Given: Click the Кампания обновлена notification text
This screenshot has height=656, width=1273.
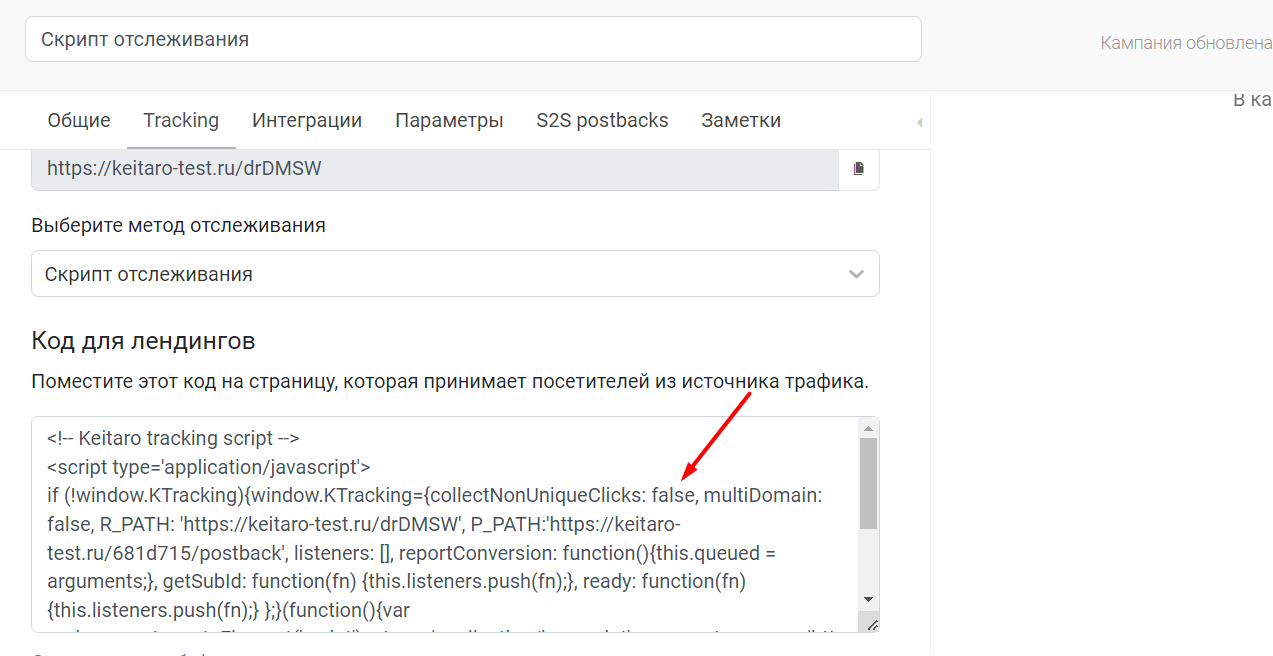Looking at the screenshot, I should tap(1186, 43).
